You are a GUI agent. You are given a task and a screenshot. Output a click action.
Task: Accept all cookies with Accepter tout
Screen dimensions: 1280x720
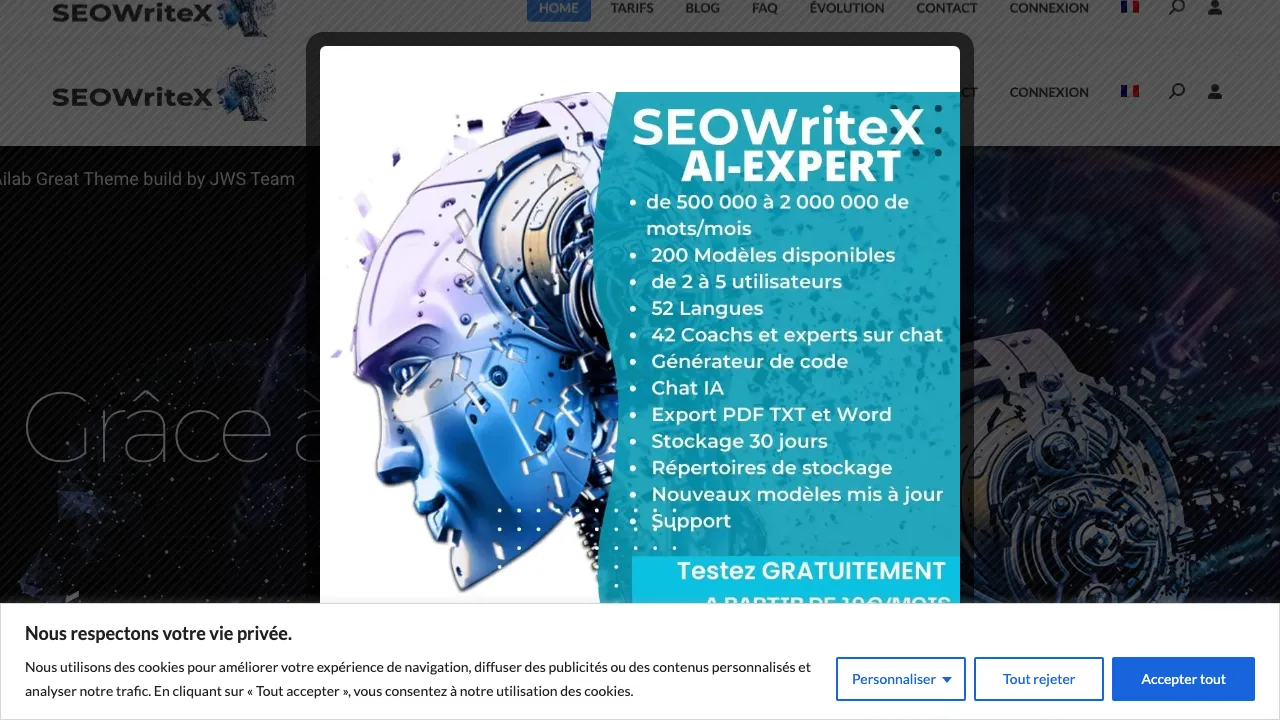[x=1184, y=679]
